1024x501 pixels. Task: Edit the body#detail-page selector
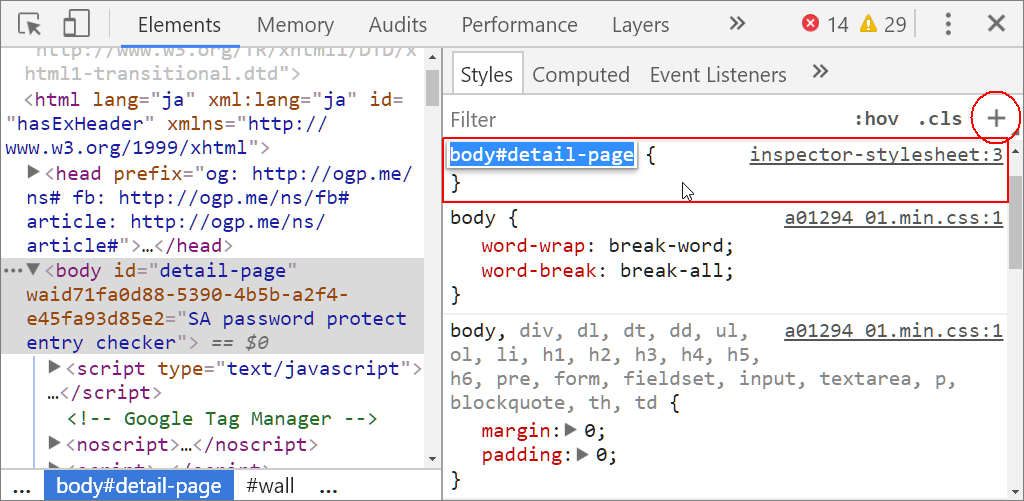pos(542,155)
